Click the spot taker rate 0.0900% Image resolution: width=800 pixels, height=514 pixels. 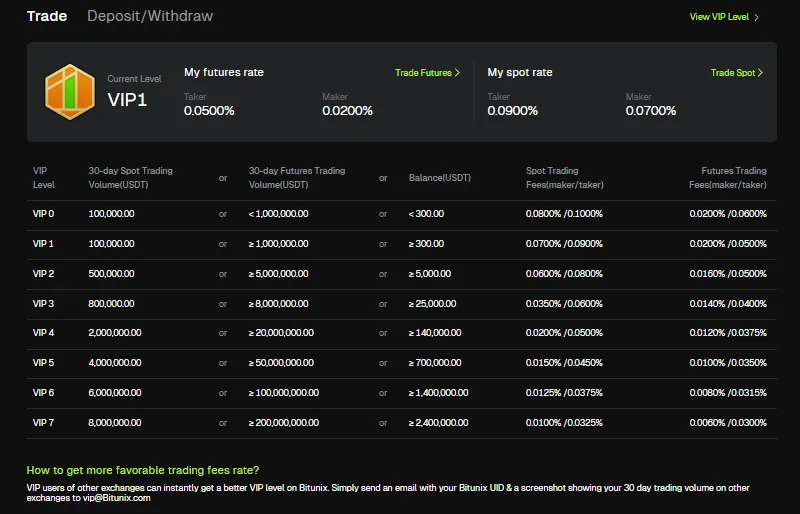pos(513,111)
